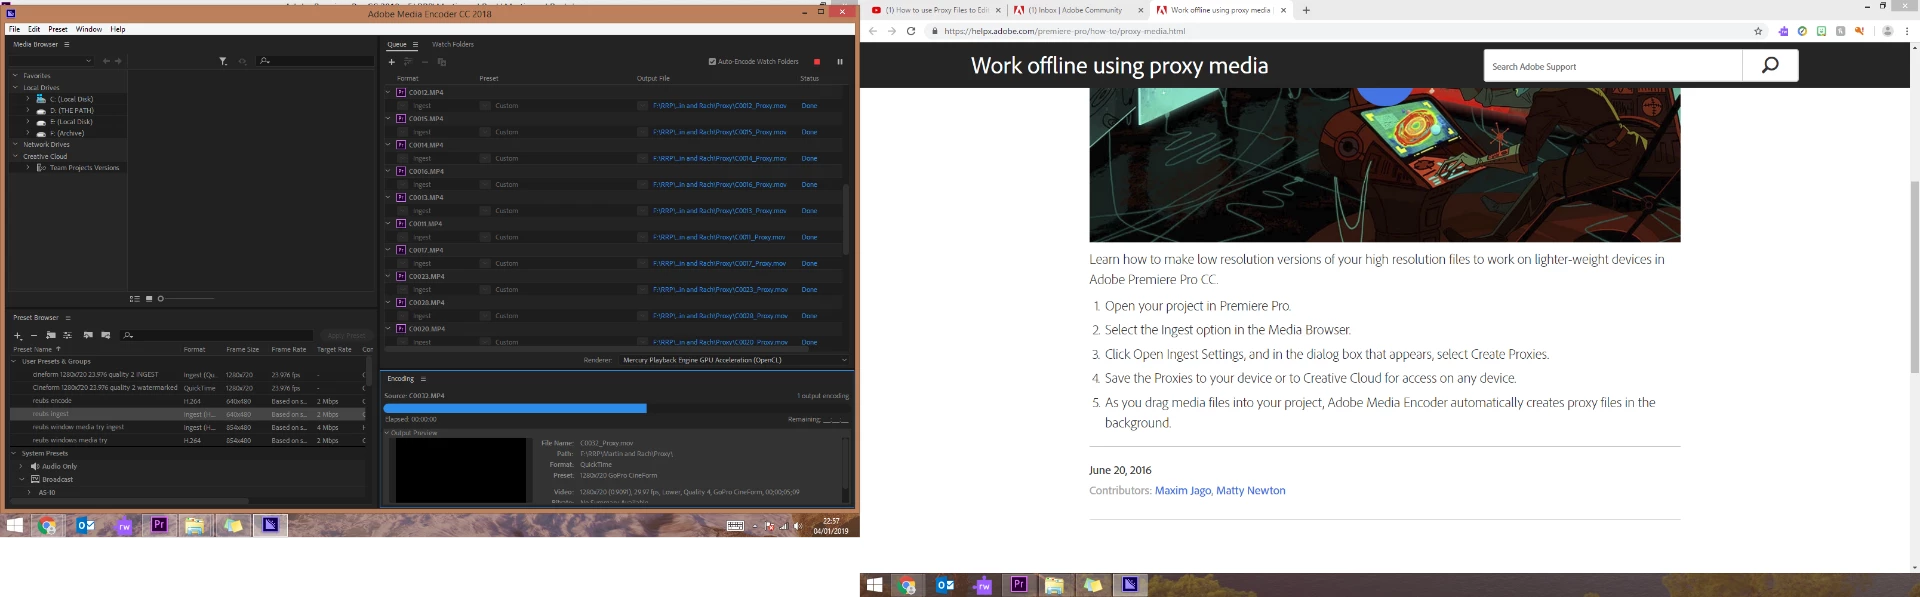Click the Preset Browser search field
1920x597 pixels.
217,335
